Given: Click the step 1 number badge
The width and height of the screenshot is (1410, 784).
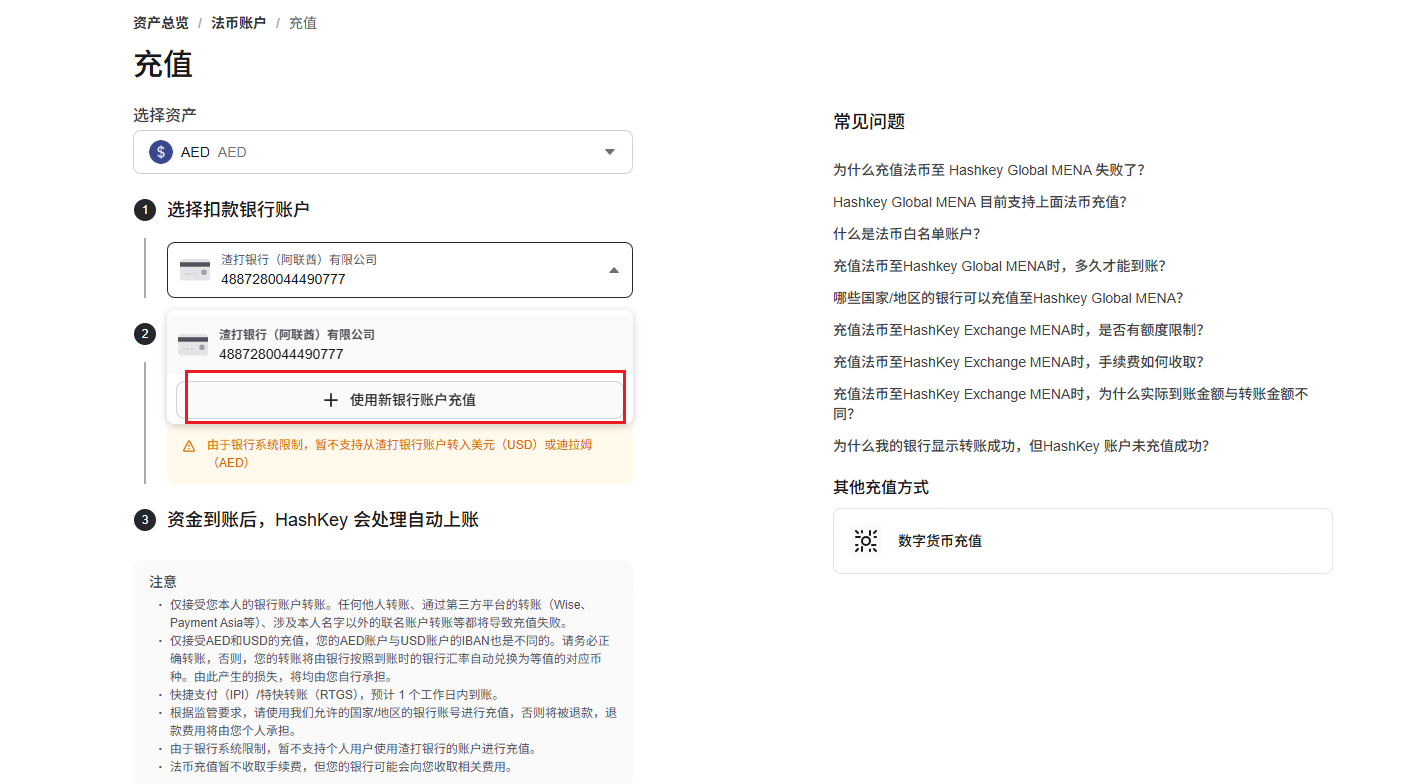Looking at the screenshot, I should pyautogui.click(x=145, y=210).
